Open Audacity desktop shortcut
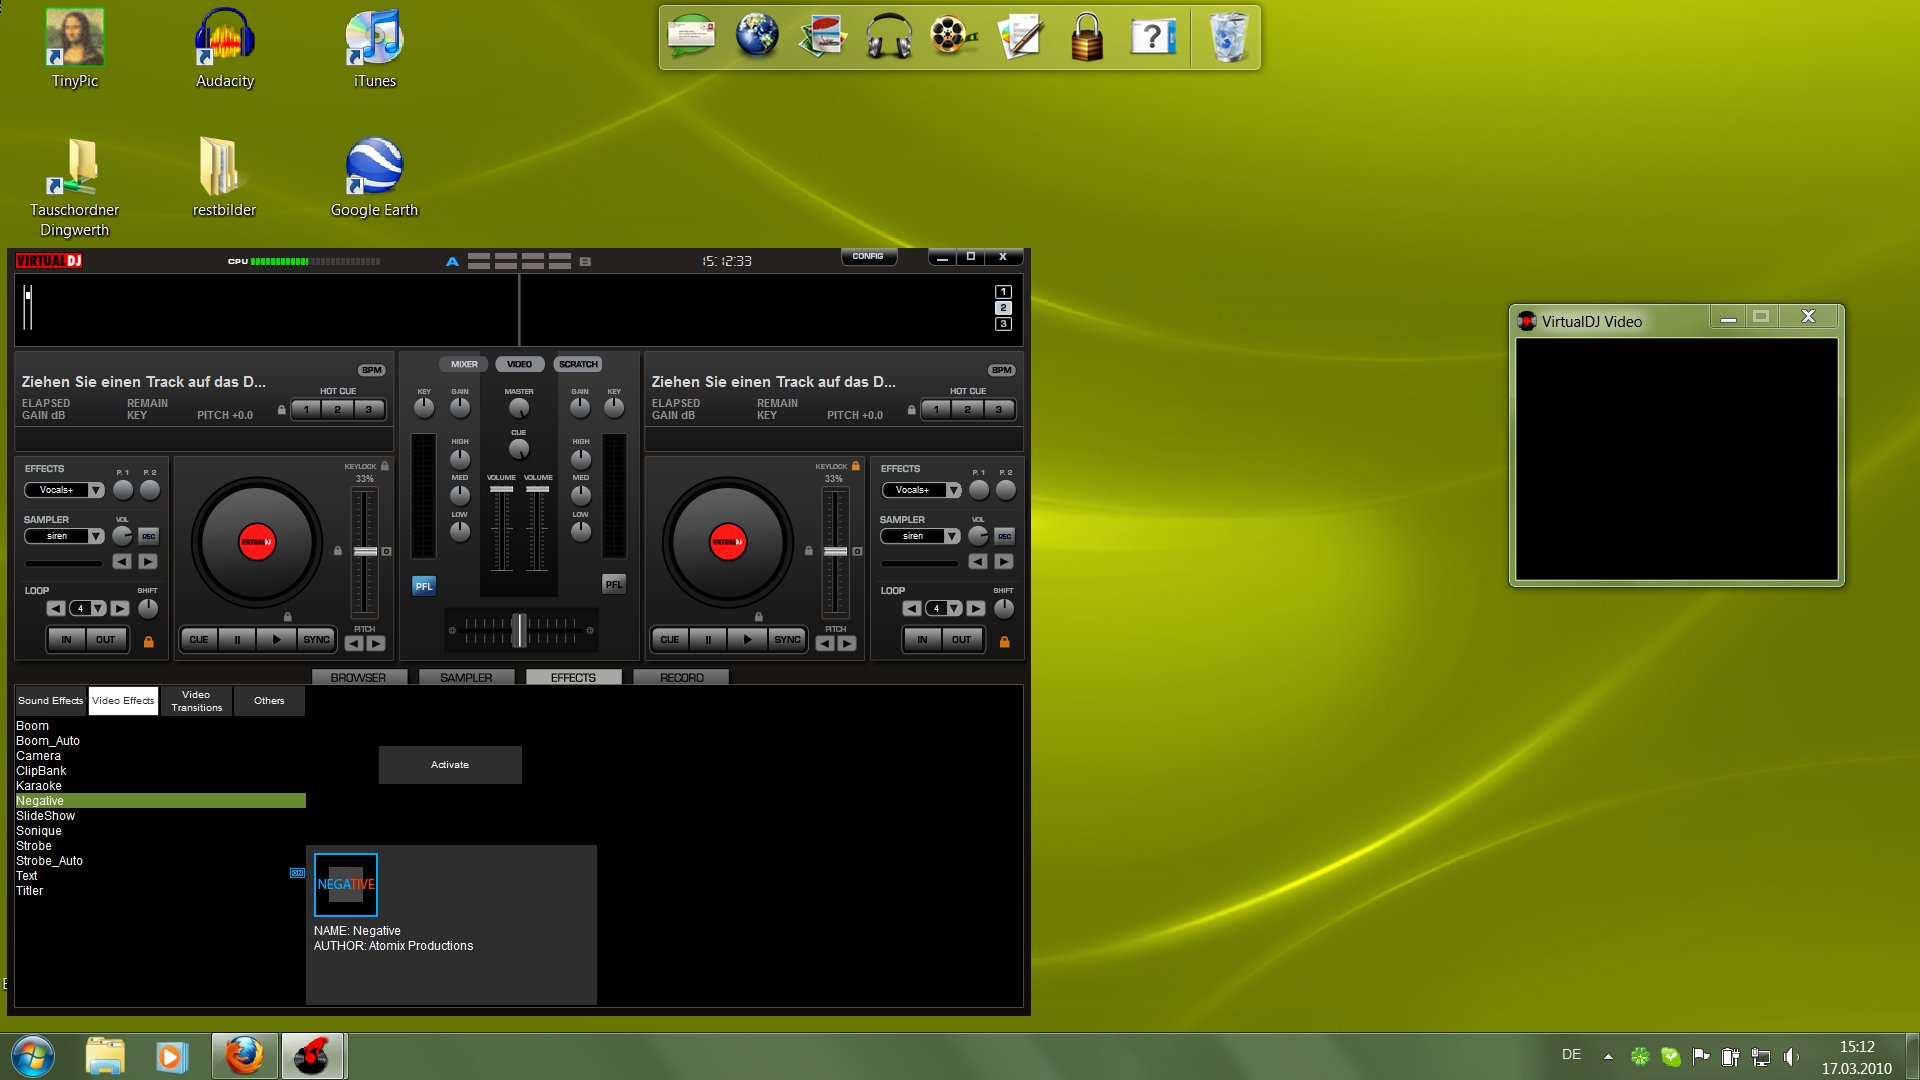The height and width of the screenshot is (1080, 1920). tap(225, 48)
